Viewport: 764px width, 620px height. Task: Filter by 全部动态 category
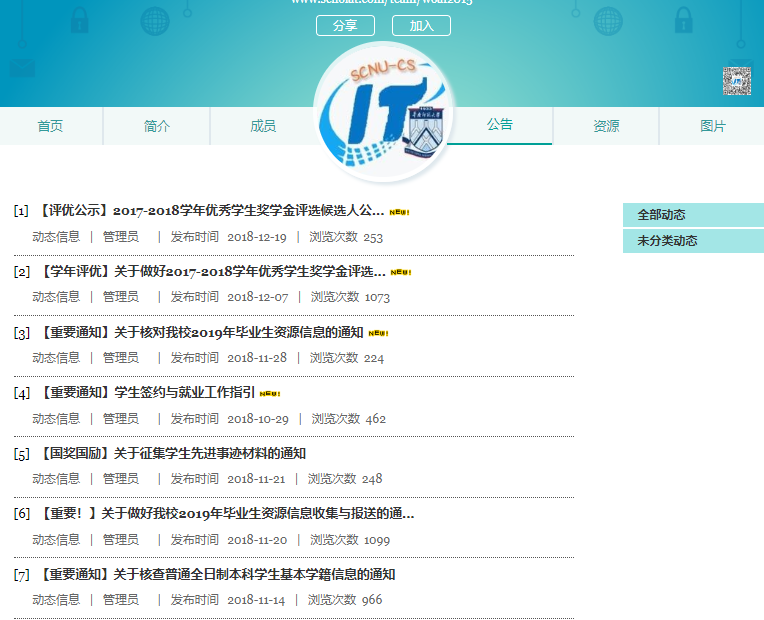[x=661, y=215]
